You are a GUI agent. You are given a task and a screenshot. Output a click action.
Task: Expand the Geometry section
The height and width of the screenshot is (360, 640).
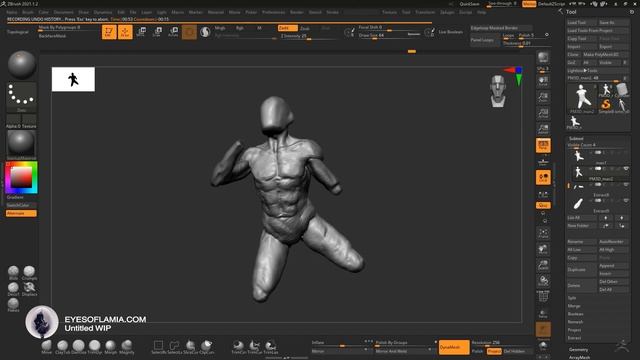tap(578, 350)
